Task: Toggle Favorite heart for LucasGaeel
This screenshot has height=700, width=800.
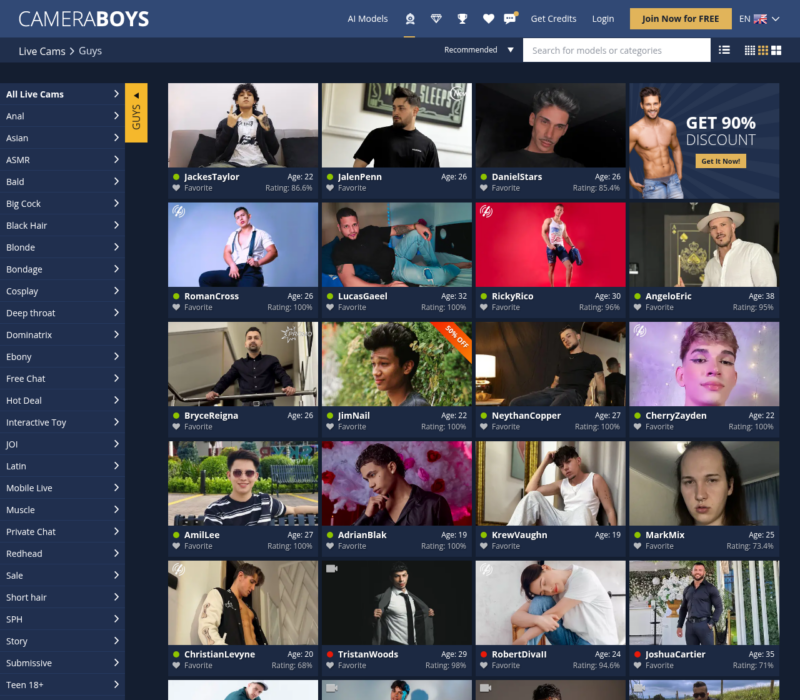Action: [x=331, y=308]
